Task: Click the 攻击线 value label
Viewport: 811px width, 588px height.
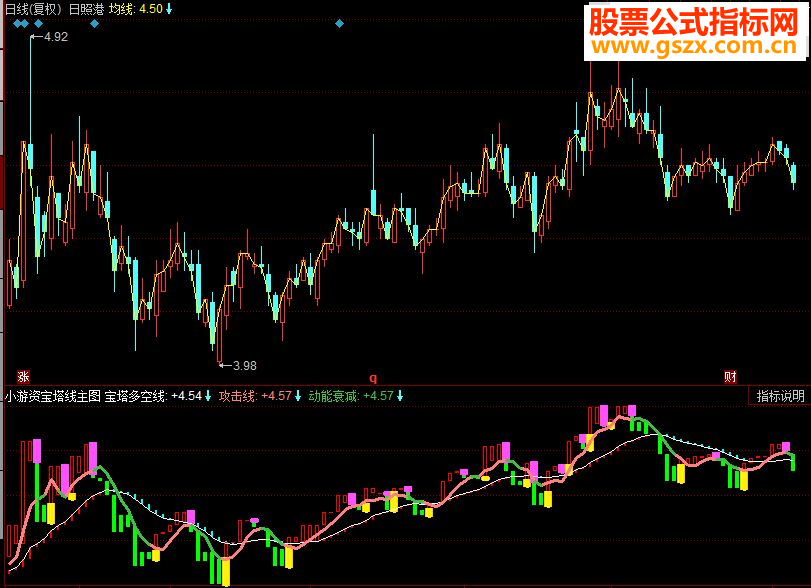Action: pyautogui.click(x=256, y=396)
